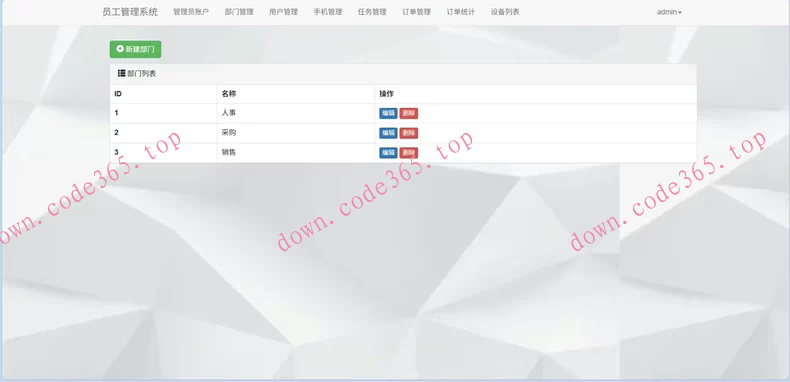Edit the 采购 department
This screenshot has width=790, height=382.
[x=388, y=133]
